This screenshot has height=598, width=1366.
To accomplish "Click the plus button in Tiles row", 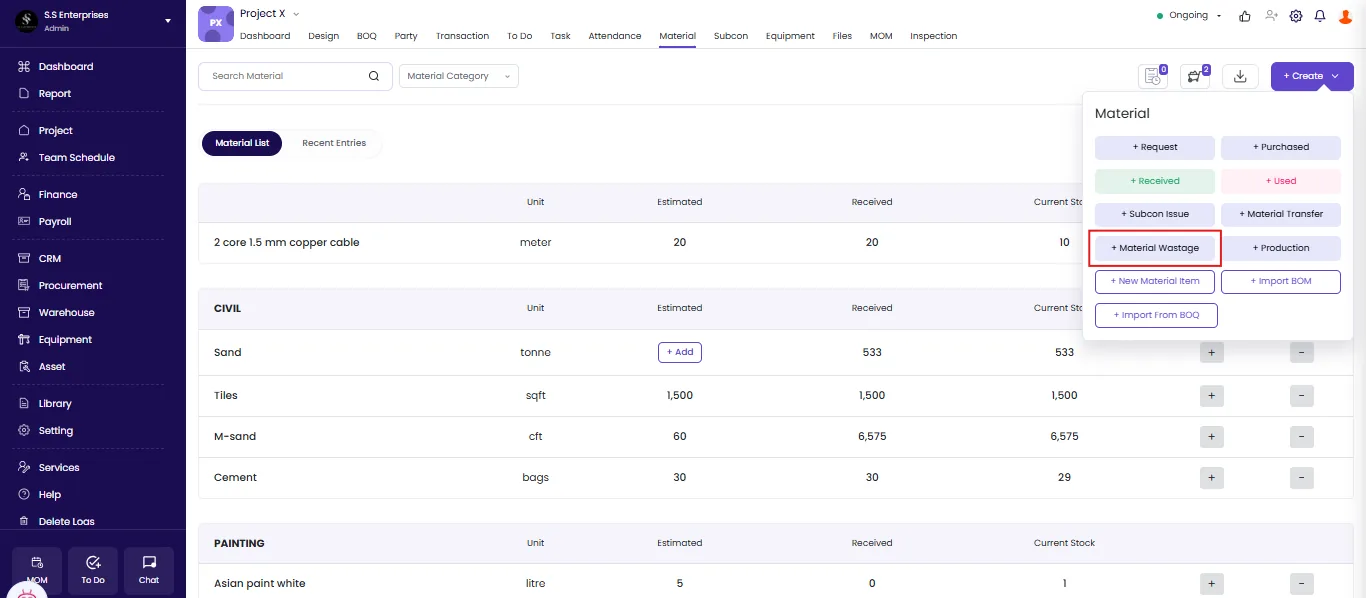I will pyautogui.click(x=1211, y=396).
